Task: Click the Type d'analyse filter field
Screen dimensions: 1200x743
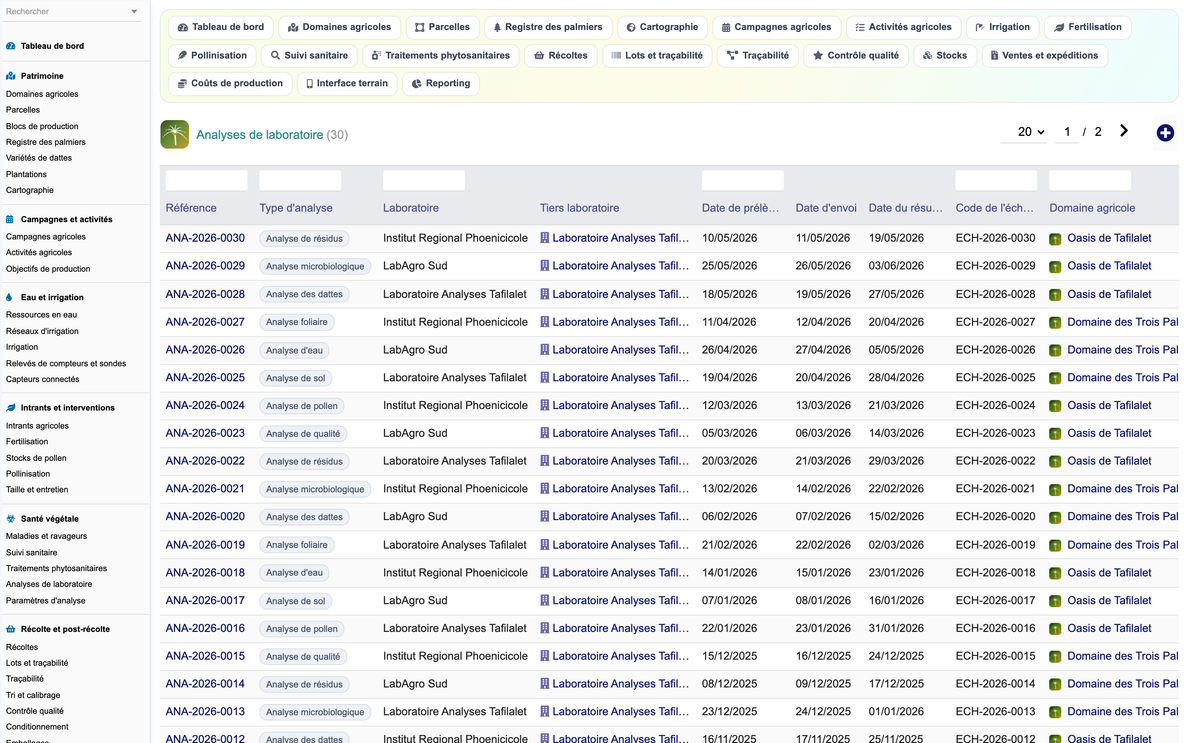Action: tap(300, 180)
